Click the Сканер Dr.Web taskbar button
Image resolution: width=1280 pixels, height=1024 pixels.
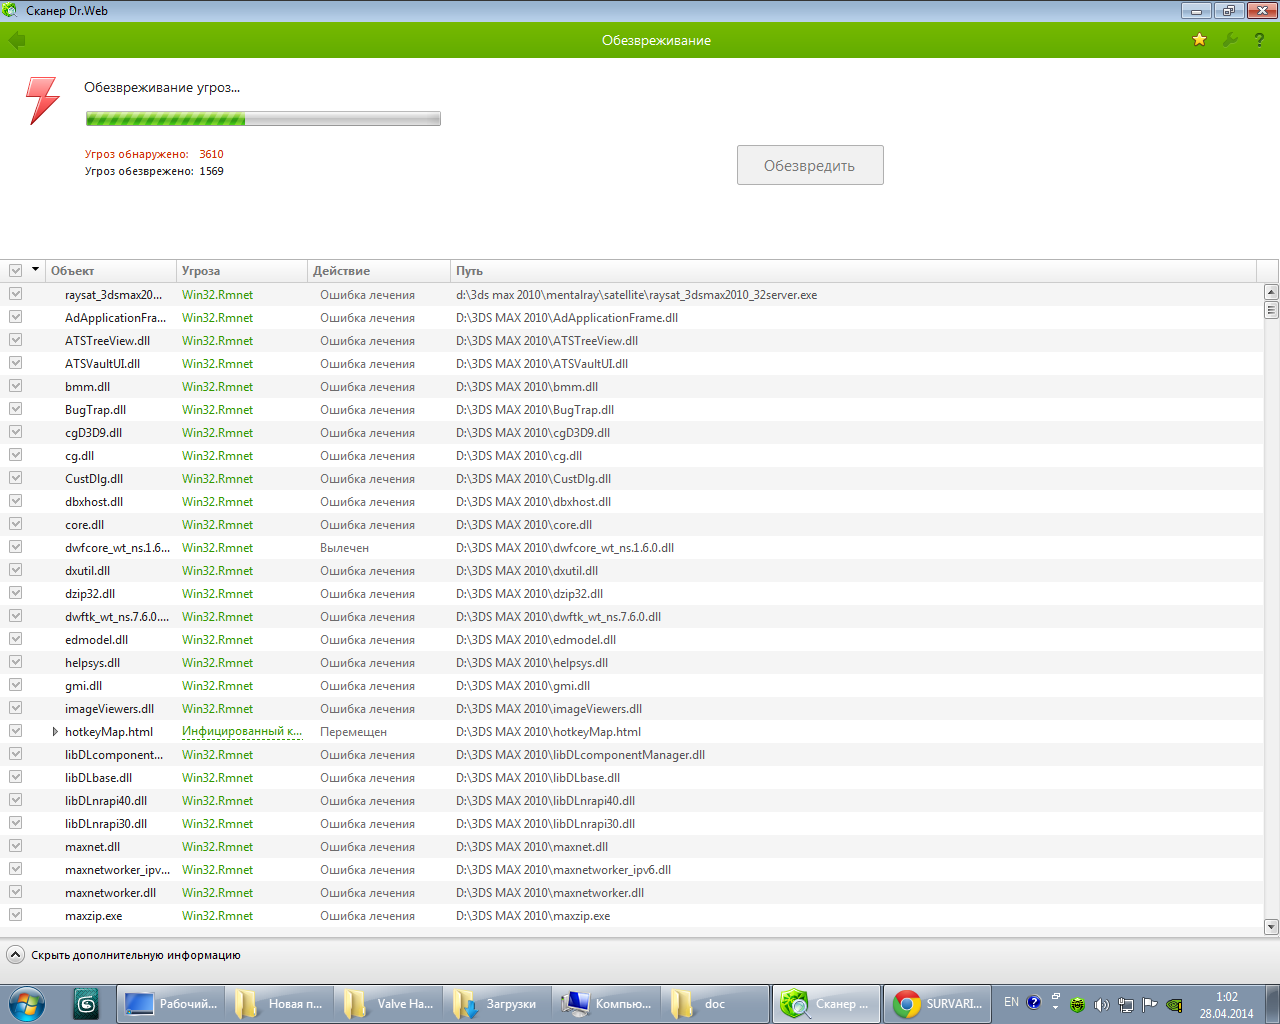(x=826, y=1004)
